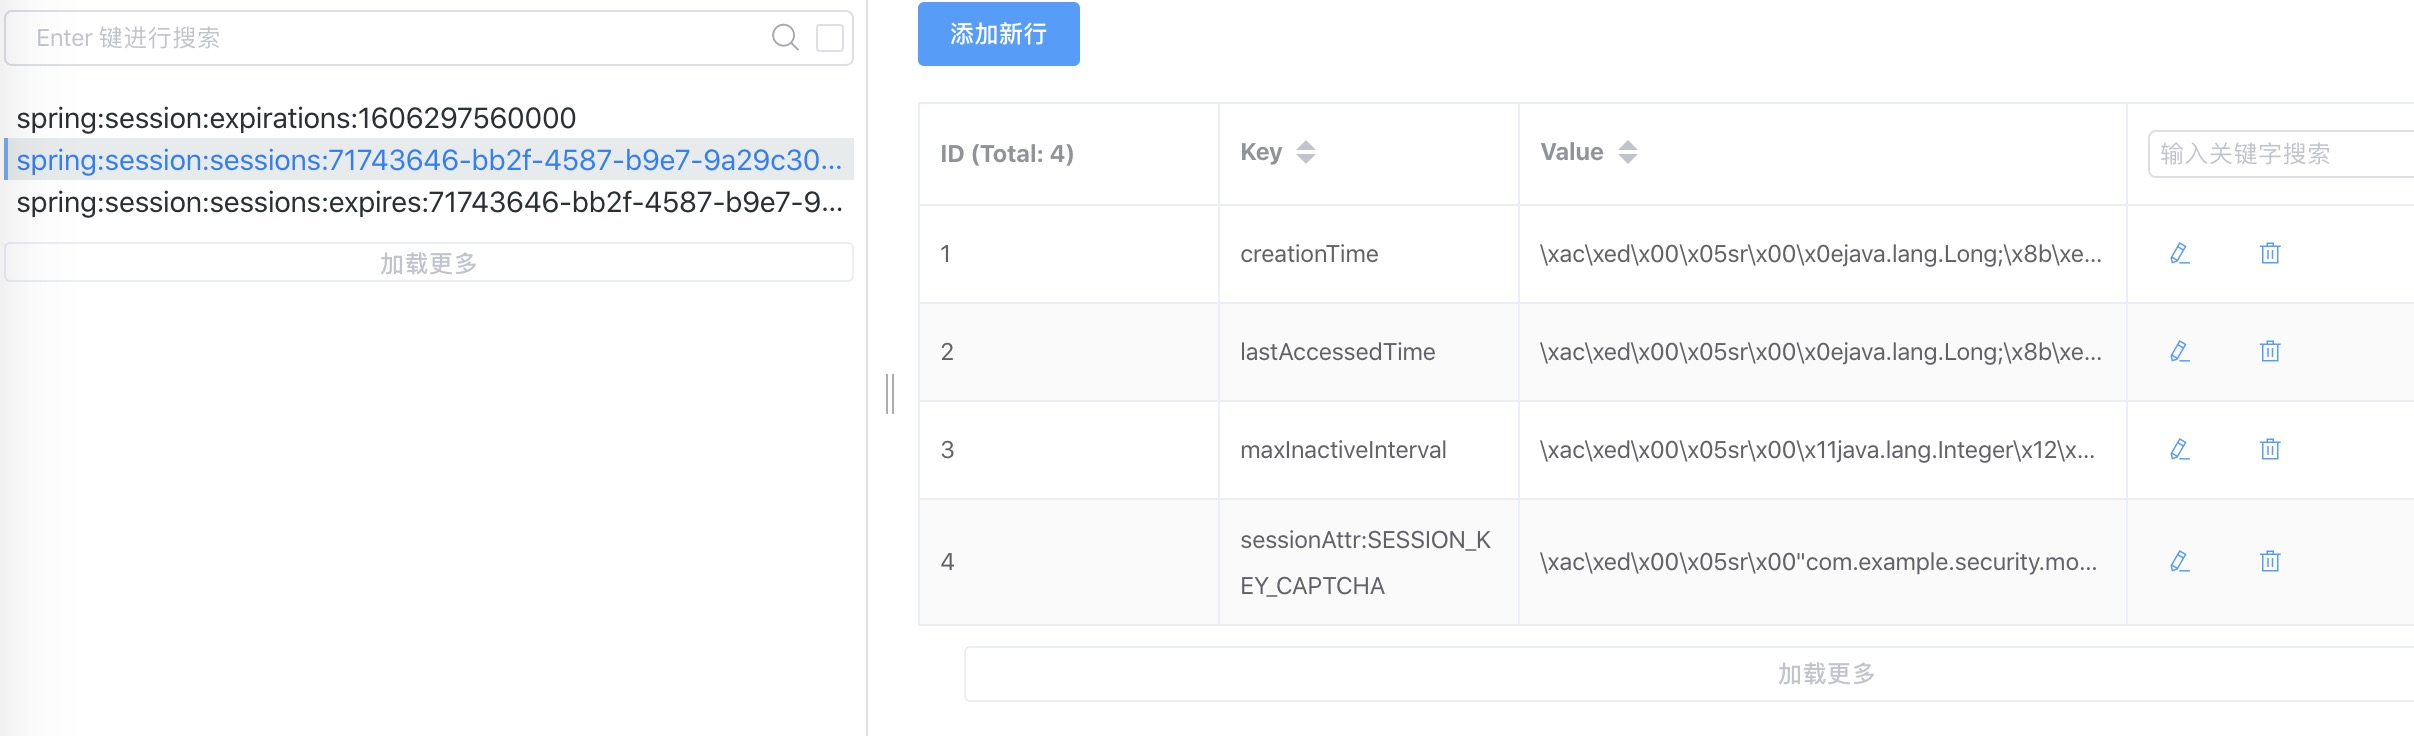Sort table by Key column
The image size is (2414, 736).
[1306, 152]
